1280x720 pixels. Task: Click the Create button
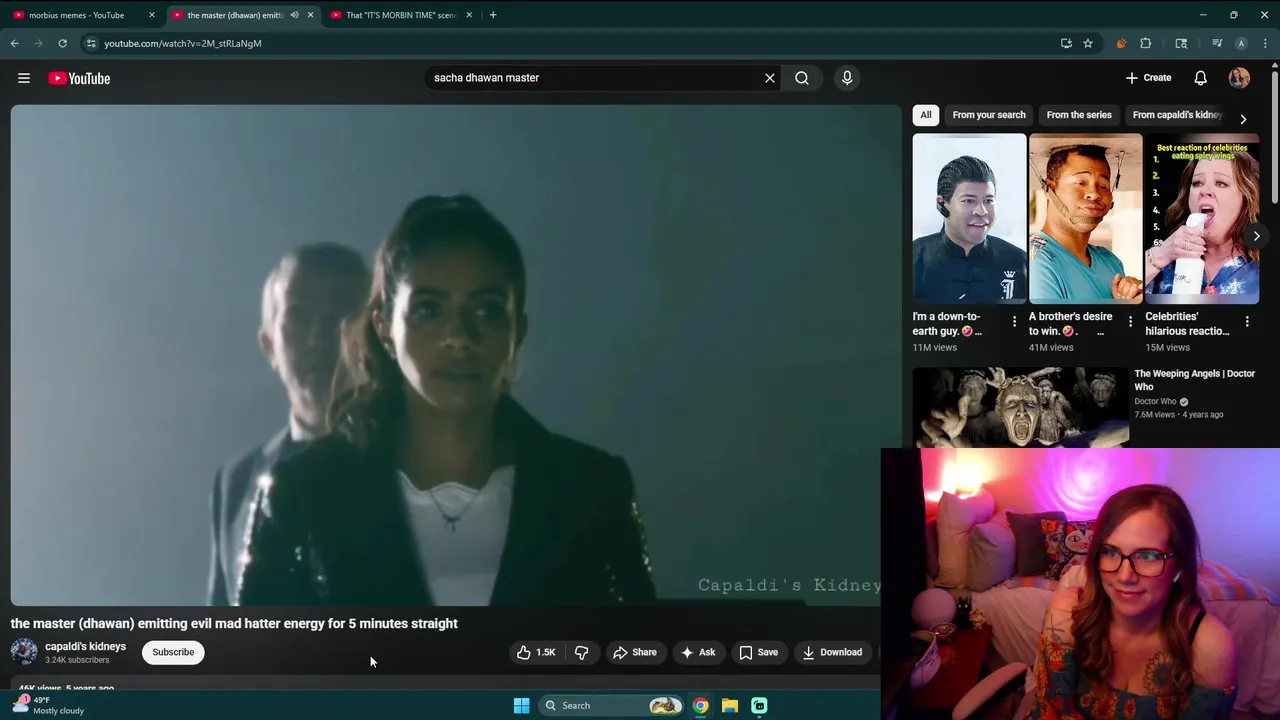click(x=1148, y=78)
